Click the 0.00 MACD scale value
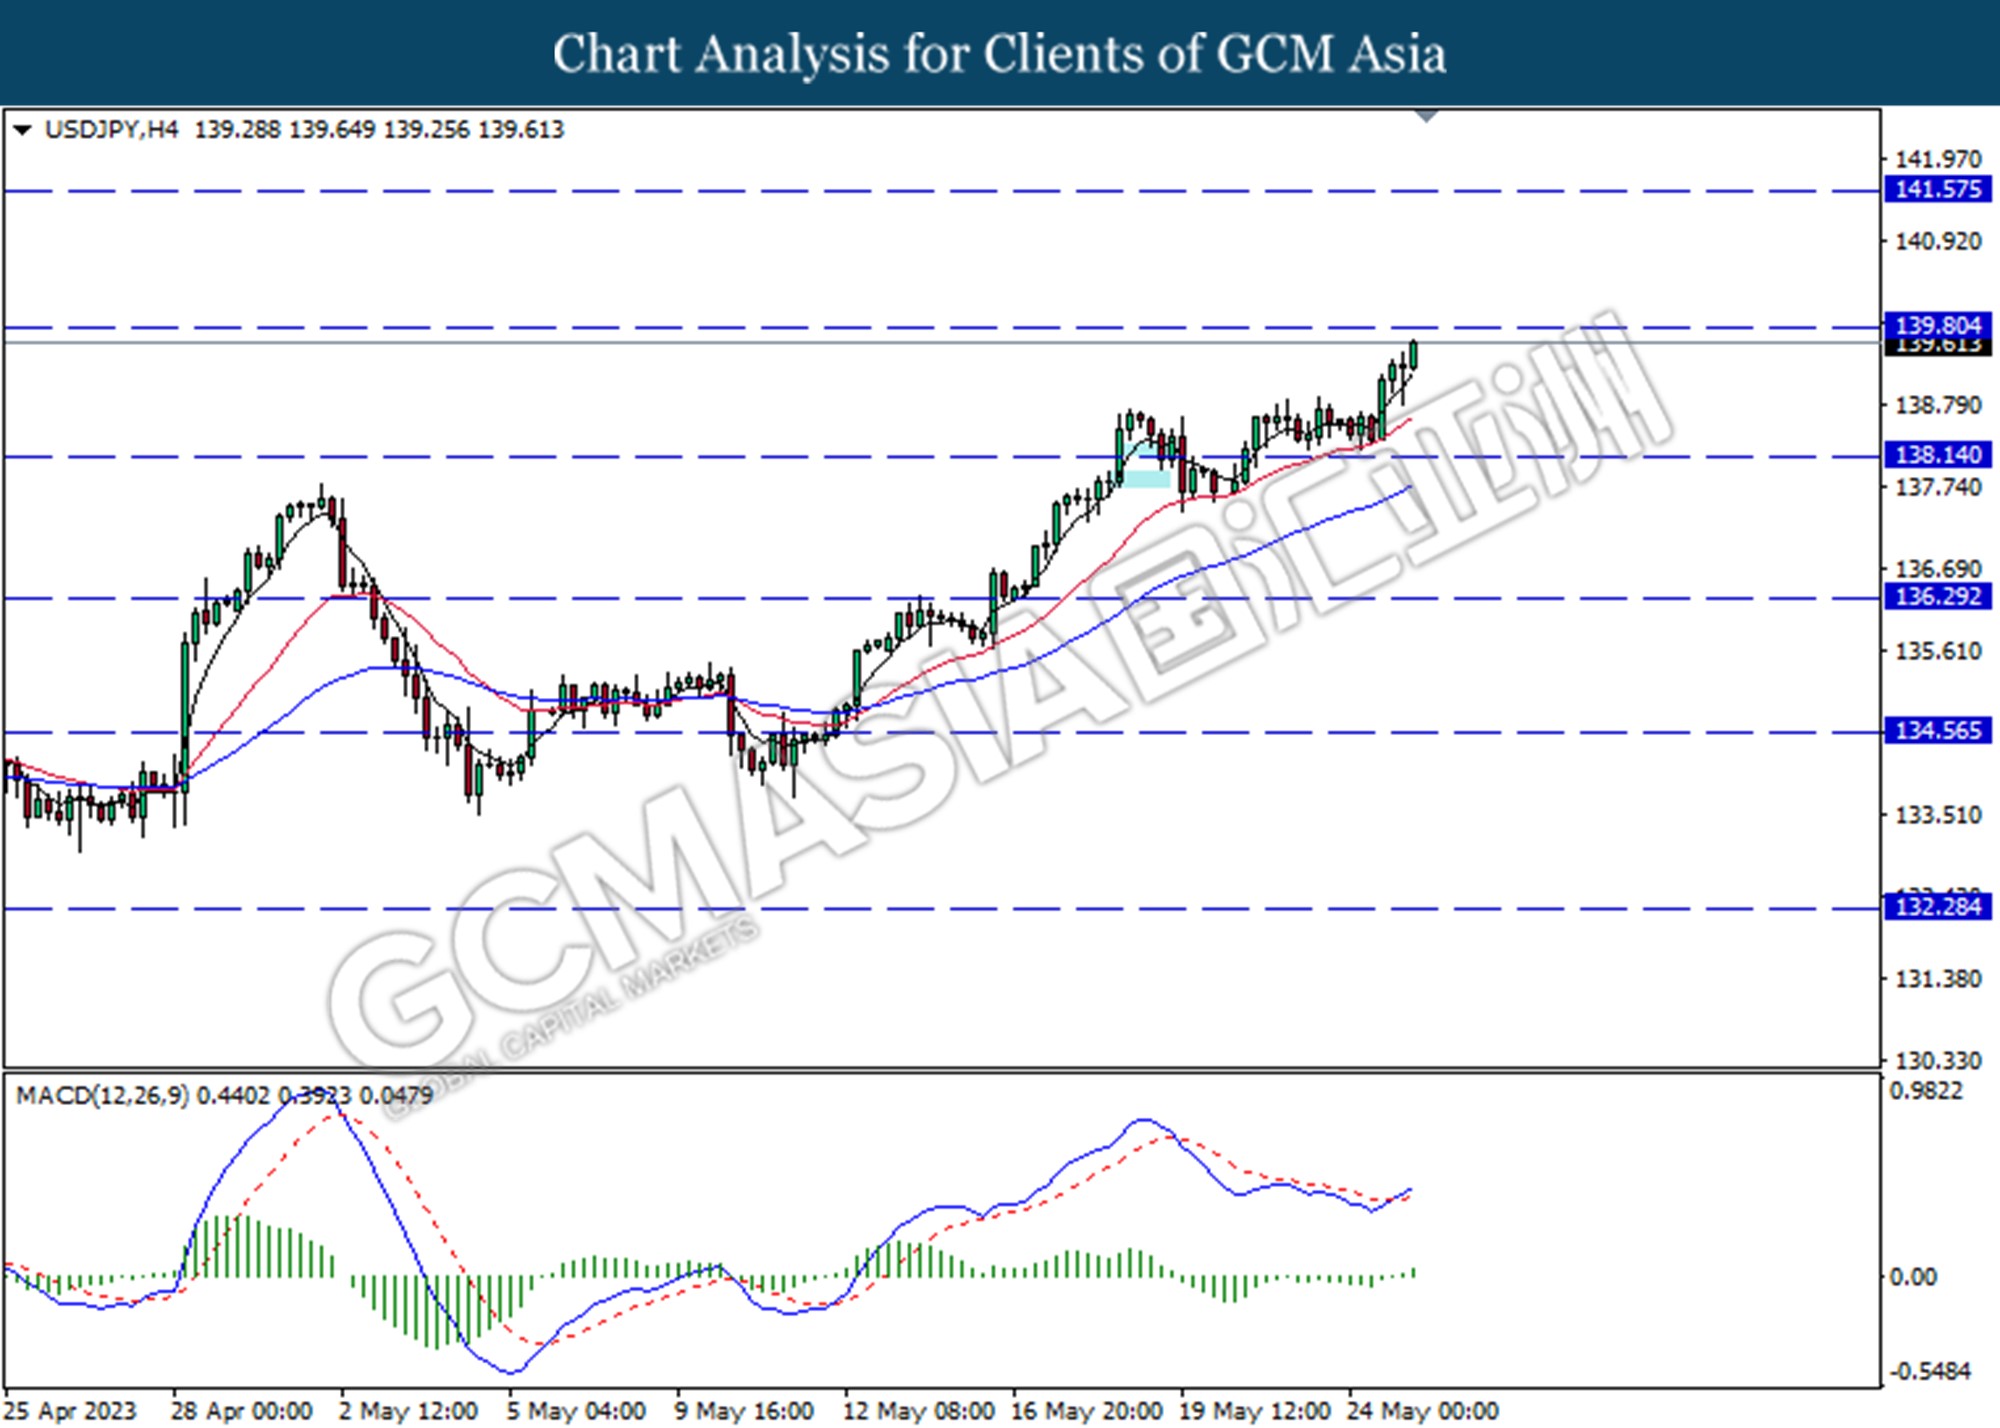2000x1428 pixels. (x=1913, y=1277)
